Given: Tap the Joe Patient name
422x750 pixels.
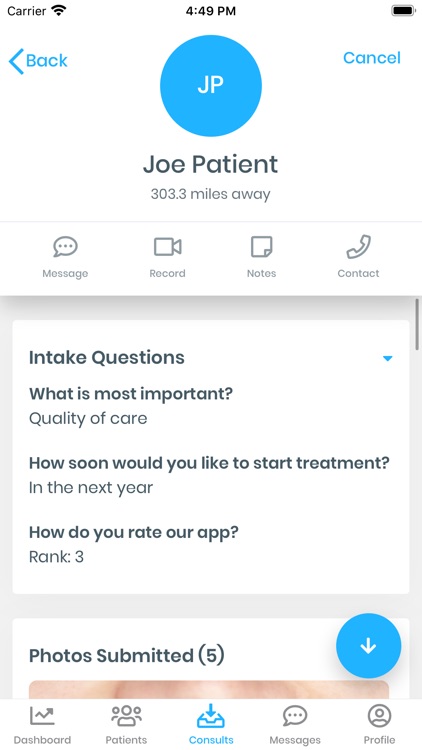Looking at the screenshot, I should (211, 165).
